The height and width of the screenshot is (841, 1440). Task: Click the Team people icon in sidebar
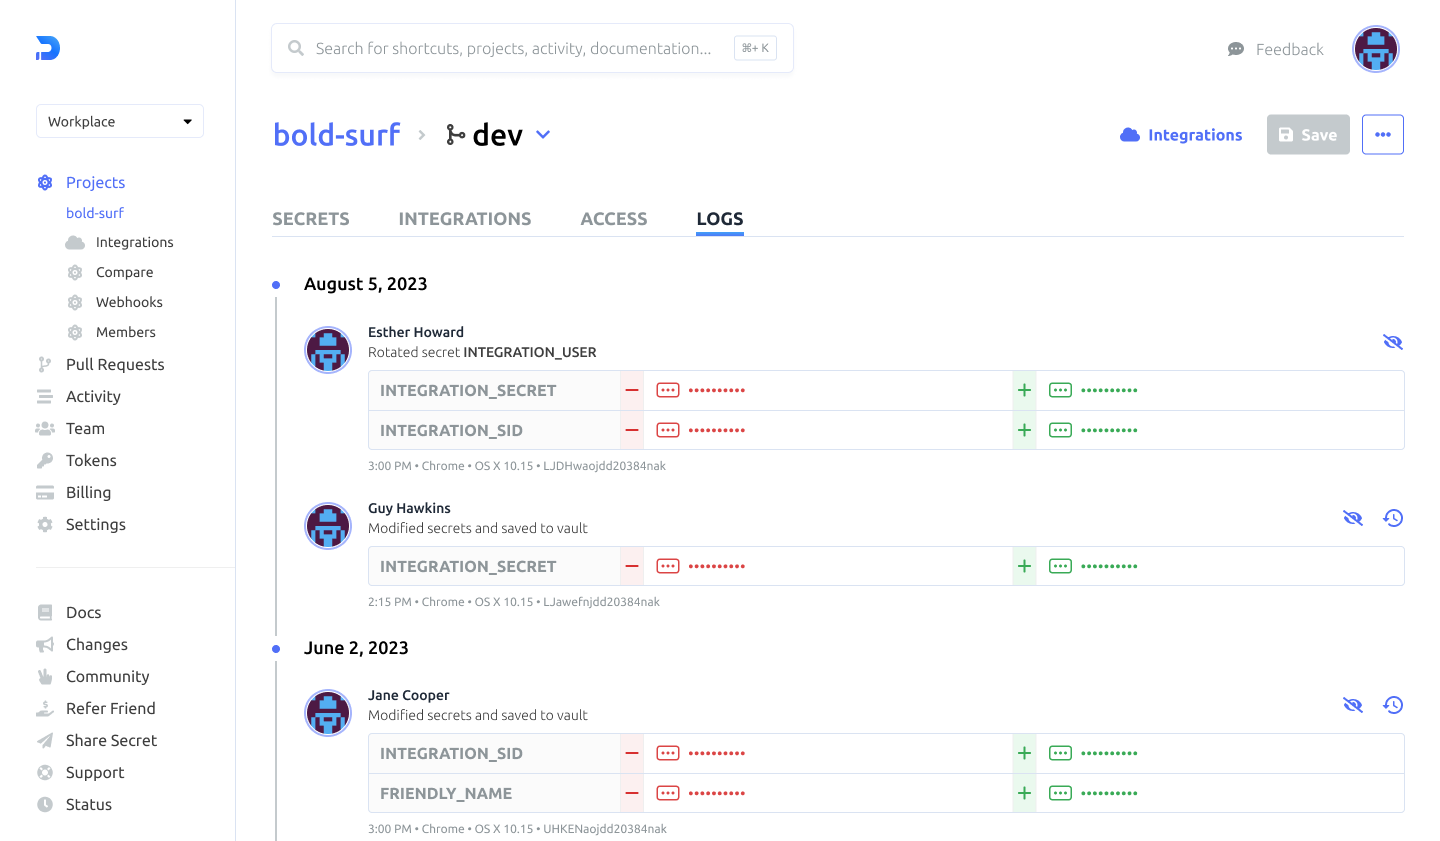(44, 428)
